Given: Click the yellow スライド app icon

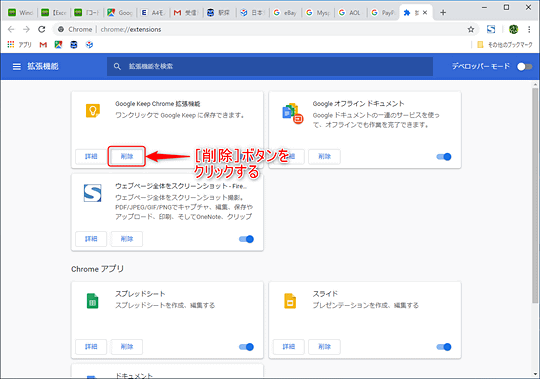Looking at the screenshot, I should (x=290, y=301).
